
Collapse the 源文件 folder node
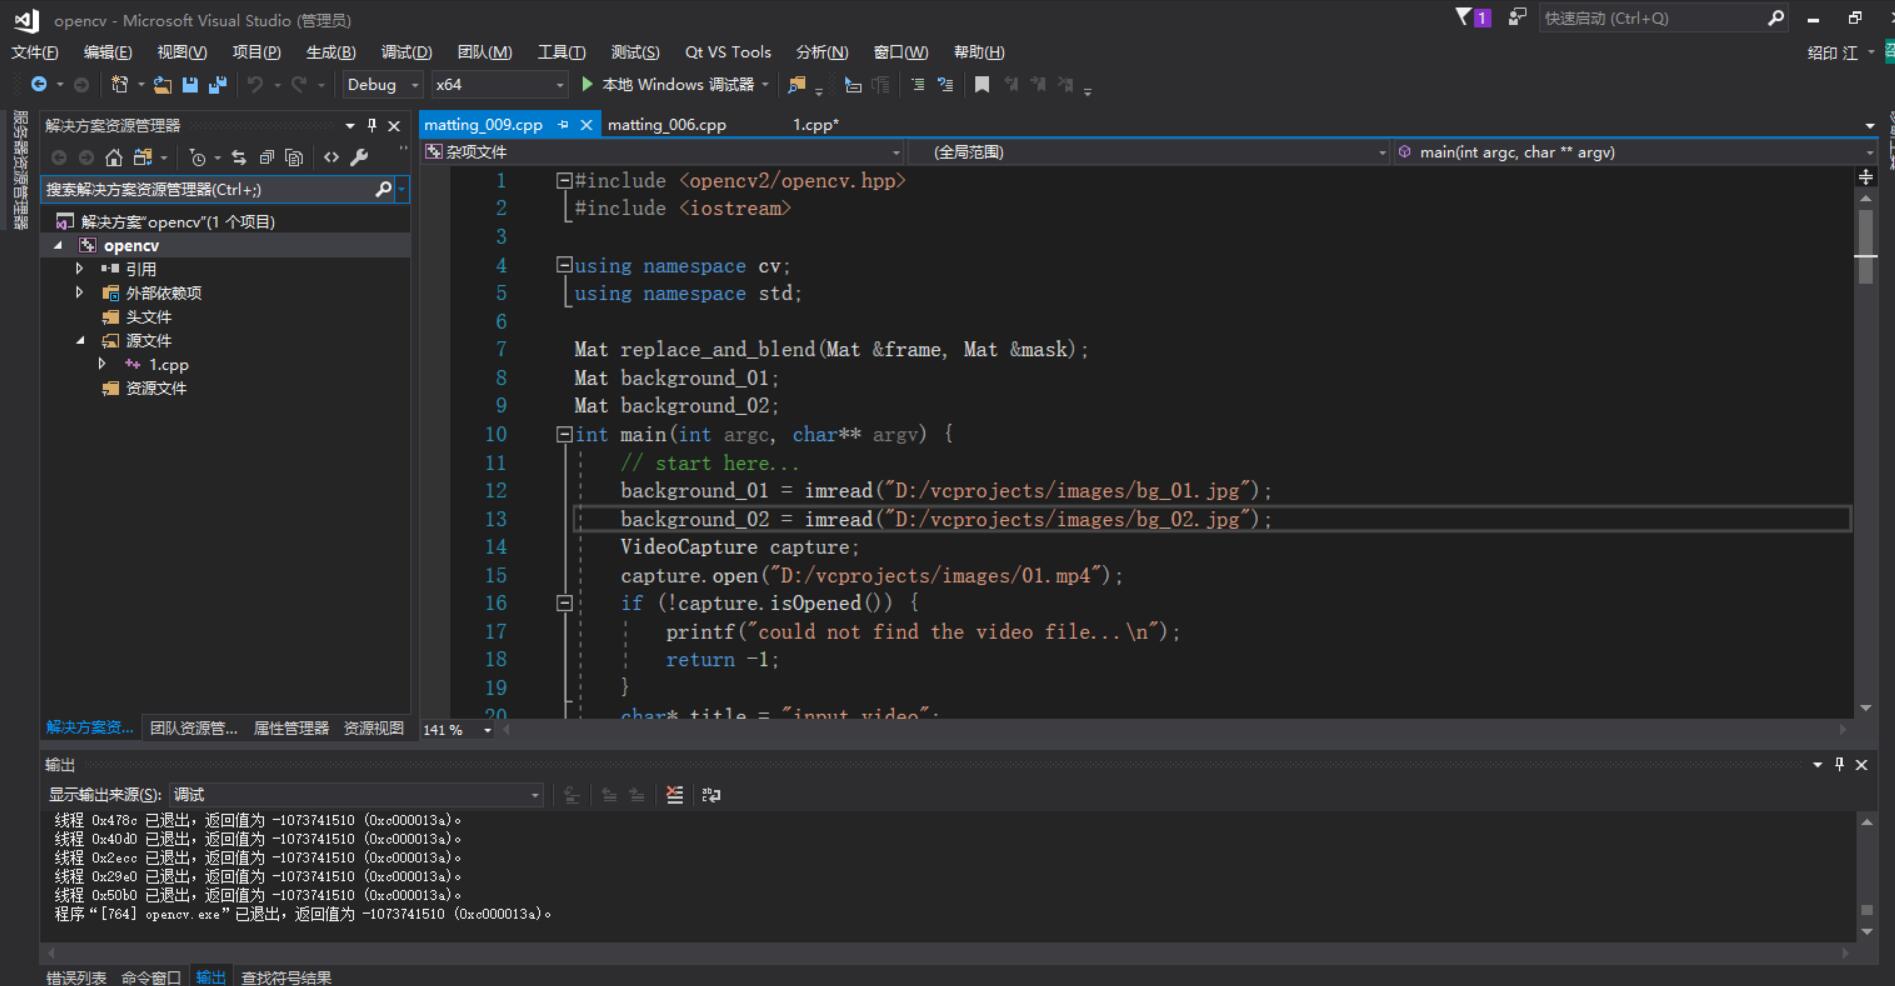pos(80,340)
